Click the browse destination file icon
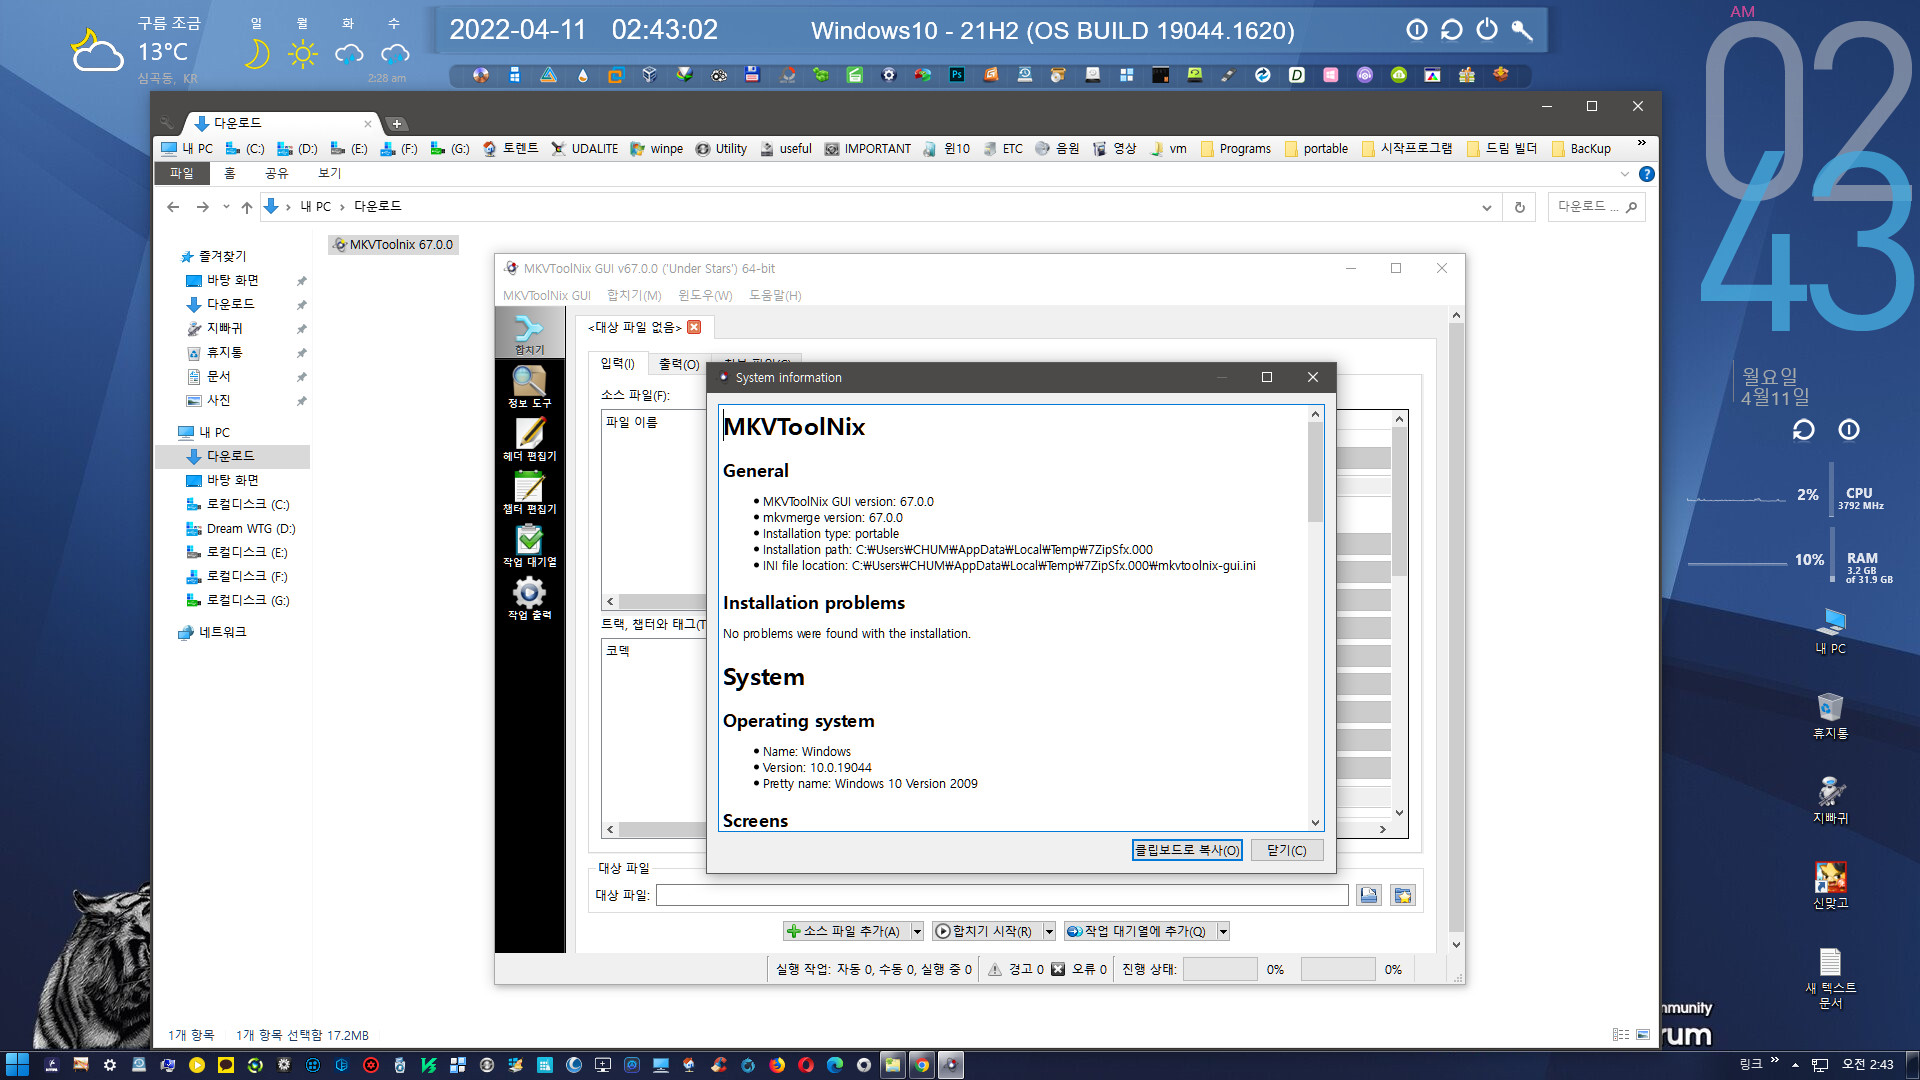The height and width of the screenshot is (1080, 1920). tap(1369, 895)
